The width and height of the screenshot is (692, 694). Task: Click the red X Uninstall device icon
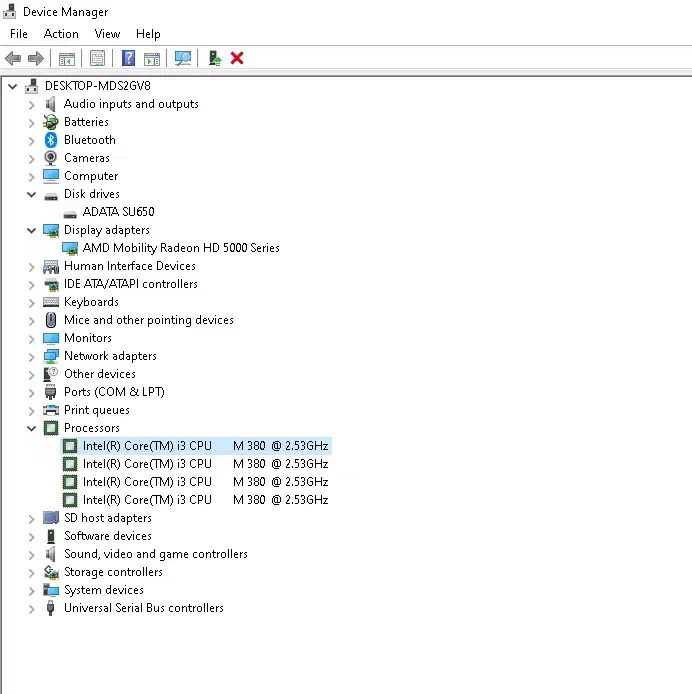tap(237, 58)
